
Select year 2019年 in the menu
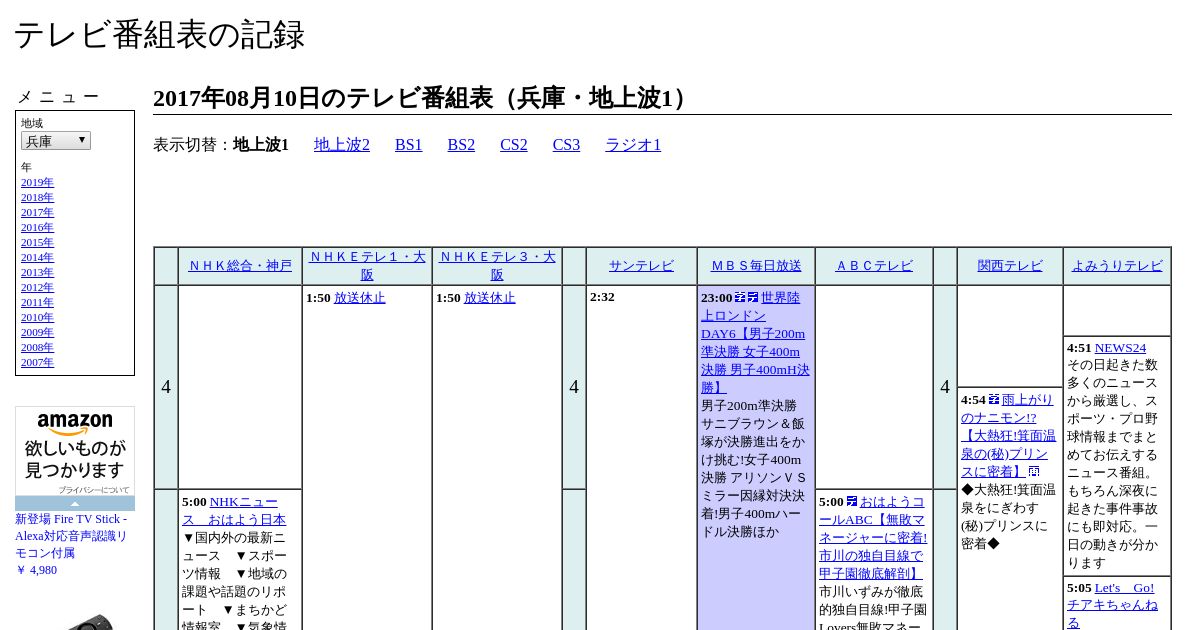37,183
